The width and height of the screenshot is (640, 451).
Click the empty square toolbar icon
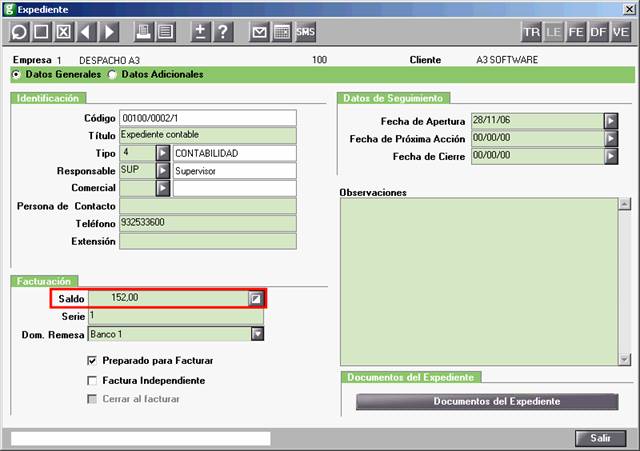point(41,32)
